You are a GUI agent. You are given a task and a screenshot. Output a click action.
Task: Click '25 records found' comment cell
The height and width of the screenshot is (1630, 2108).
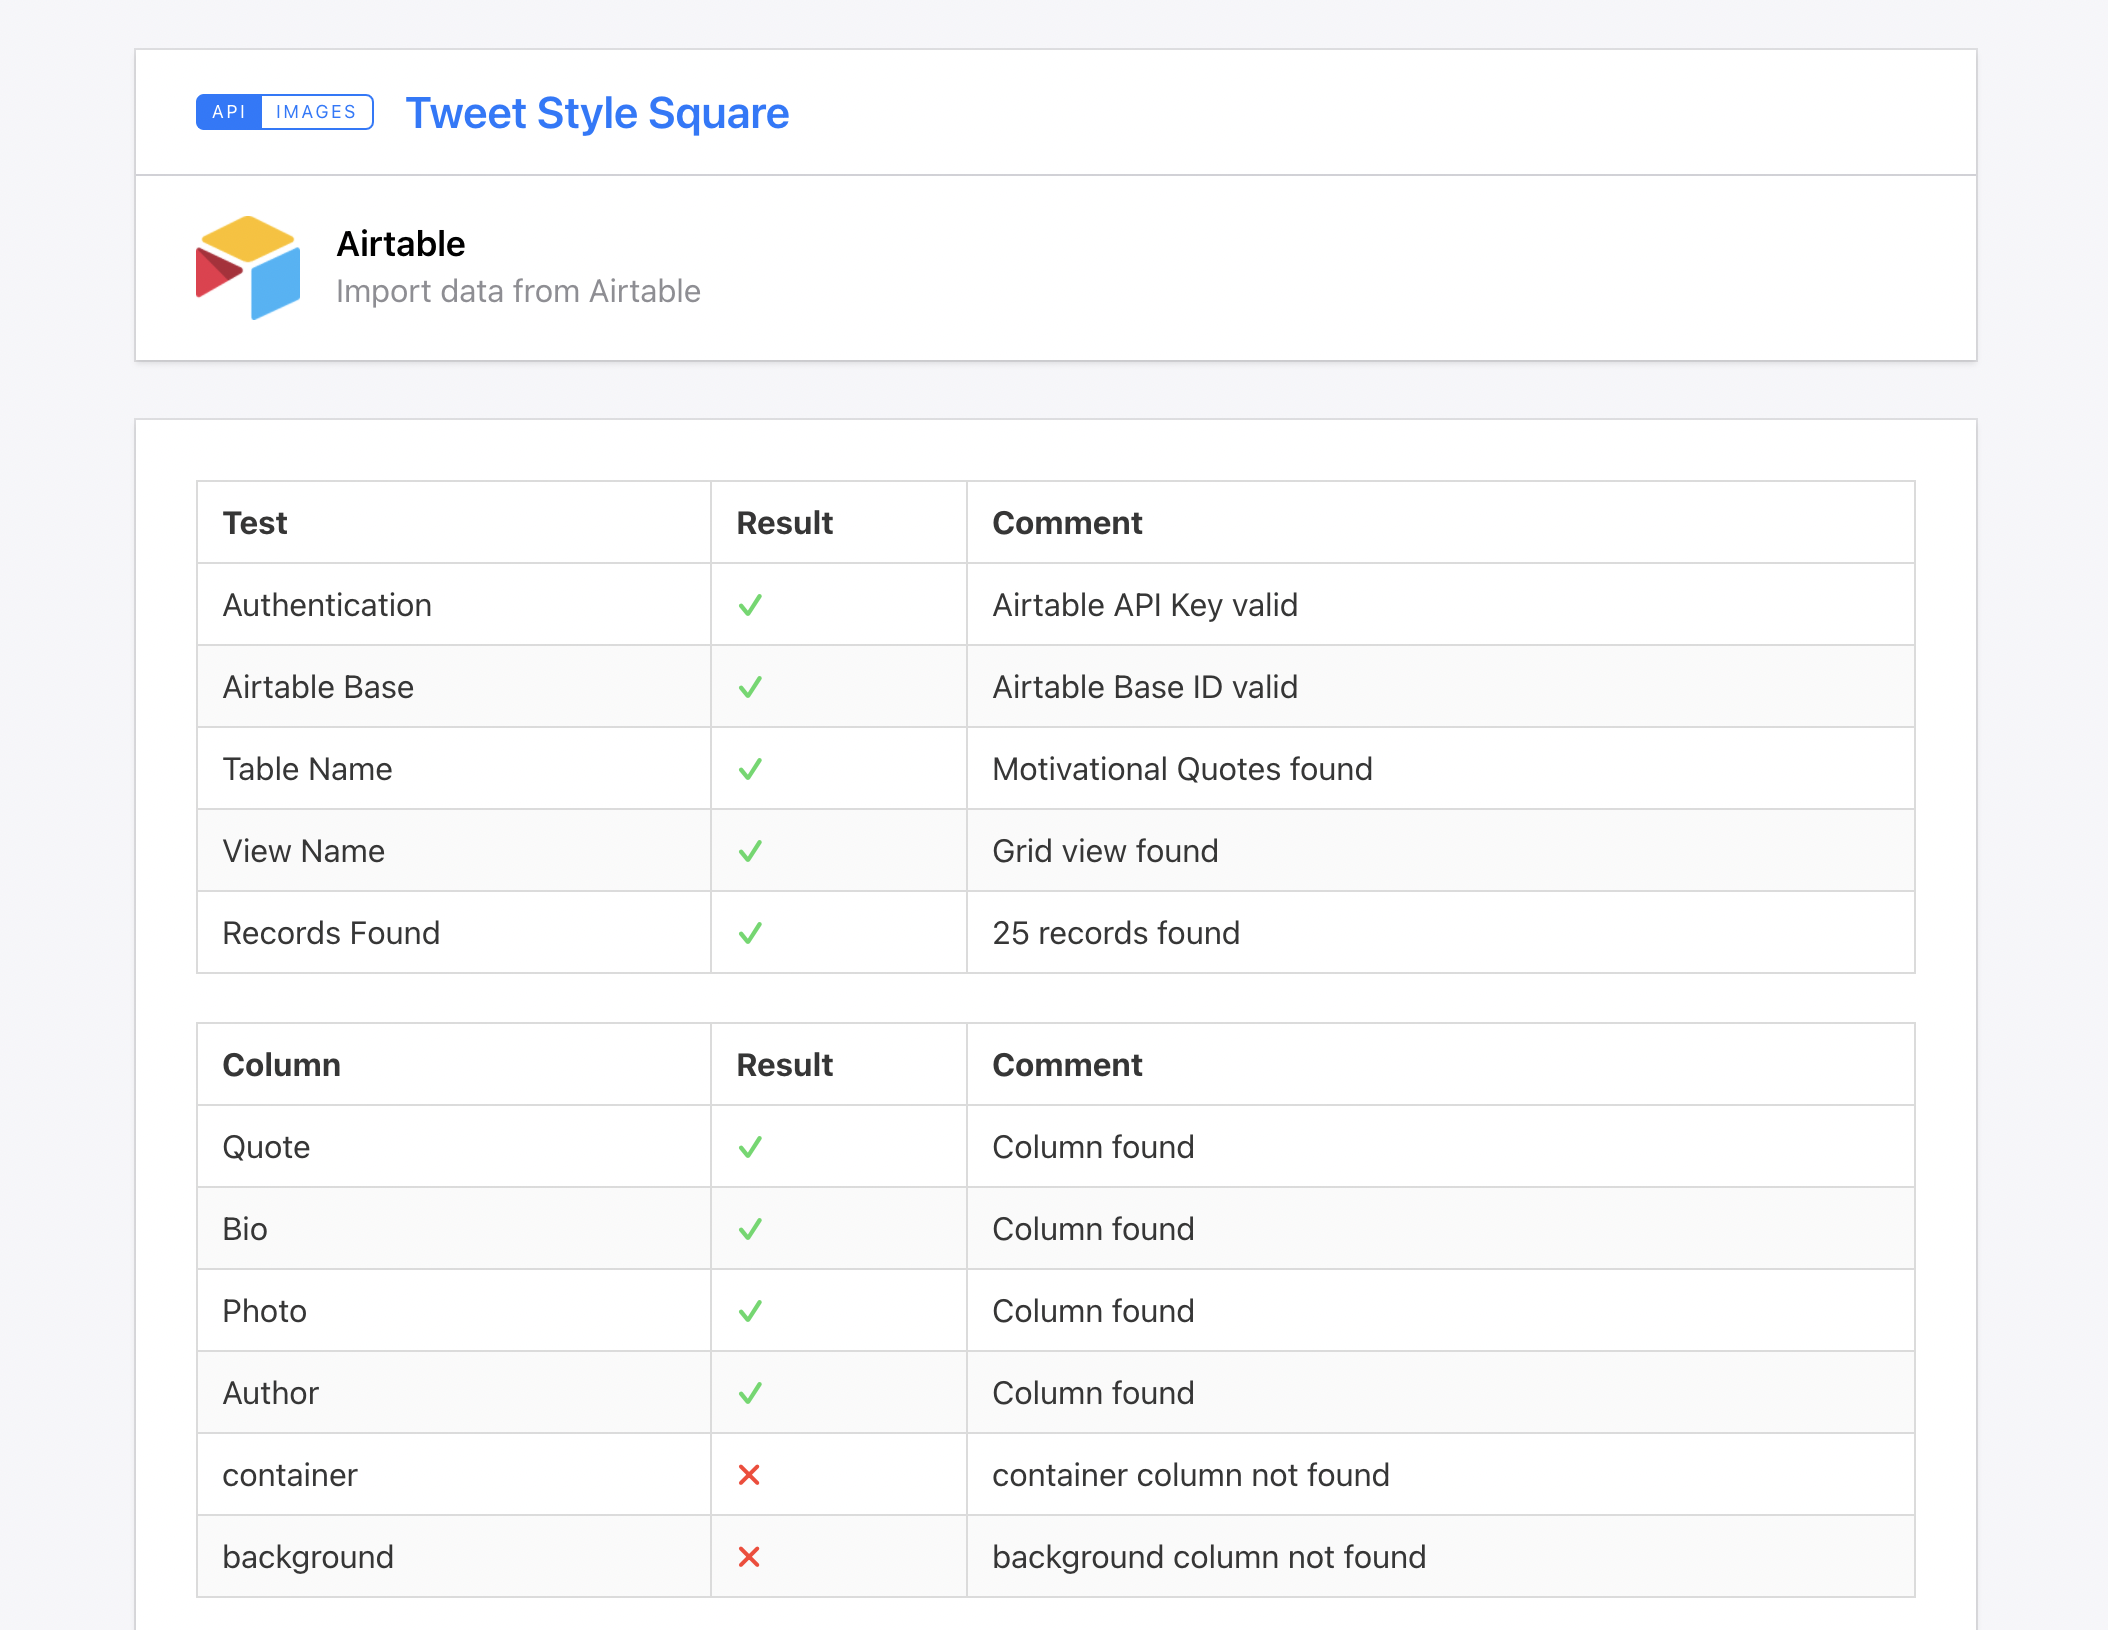pos(1116,933)
